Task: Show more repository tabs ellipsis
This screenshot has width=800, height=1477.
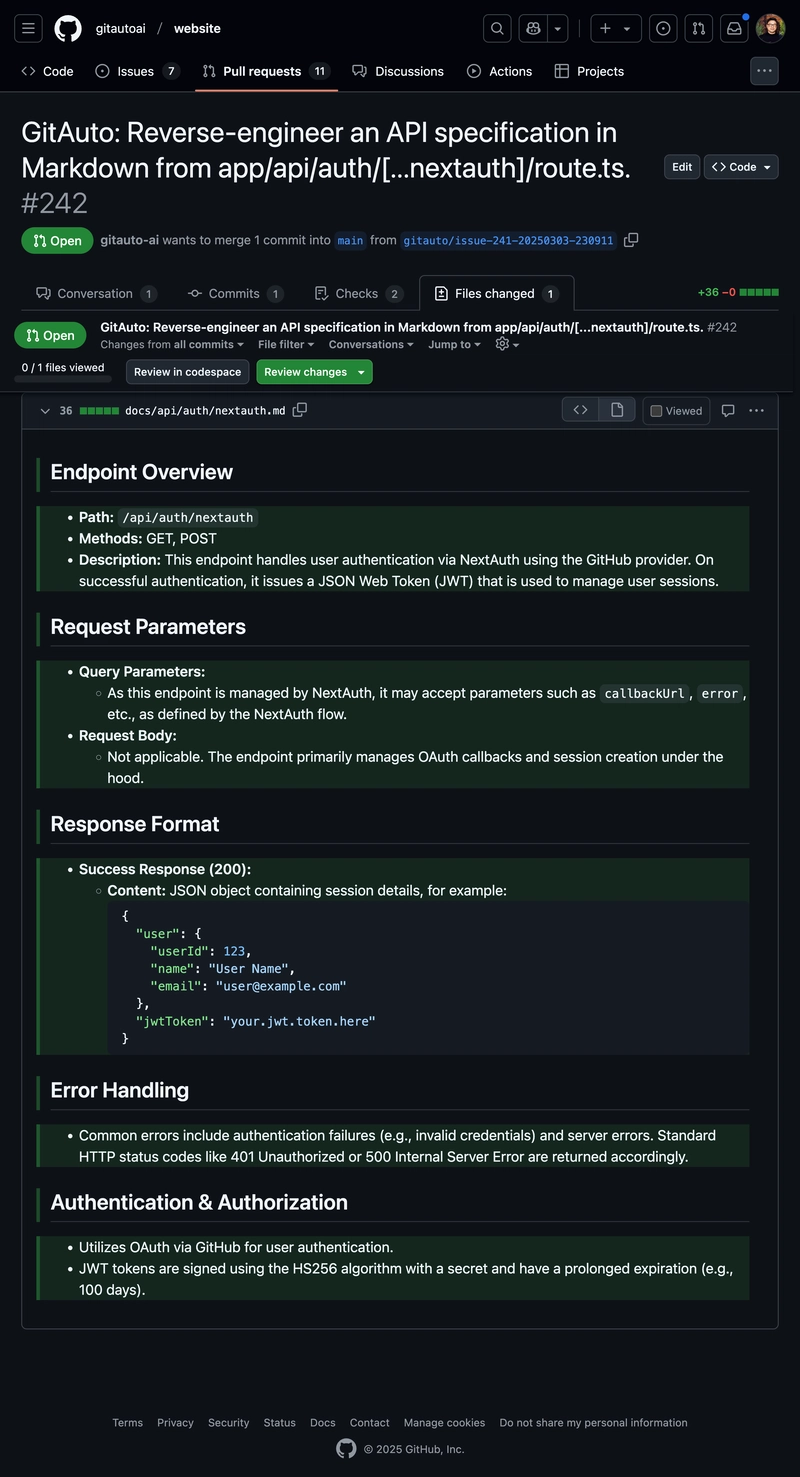Action: [x=764, y=71]
